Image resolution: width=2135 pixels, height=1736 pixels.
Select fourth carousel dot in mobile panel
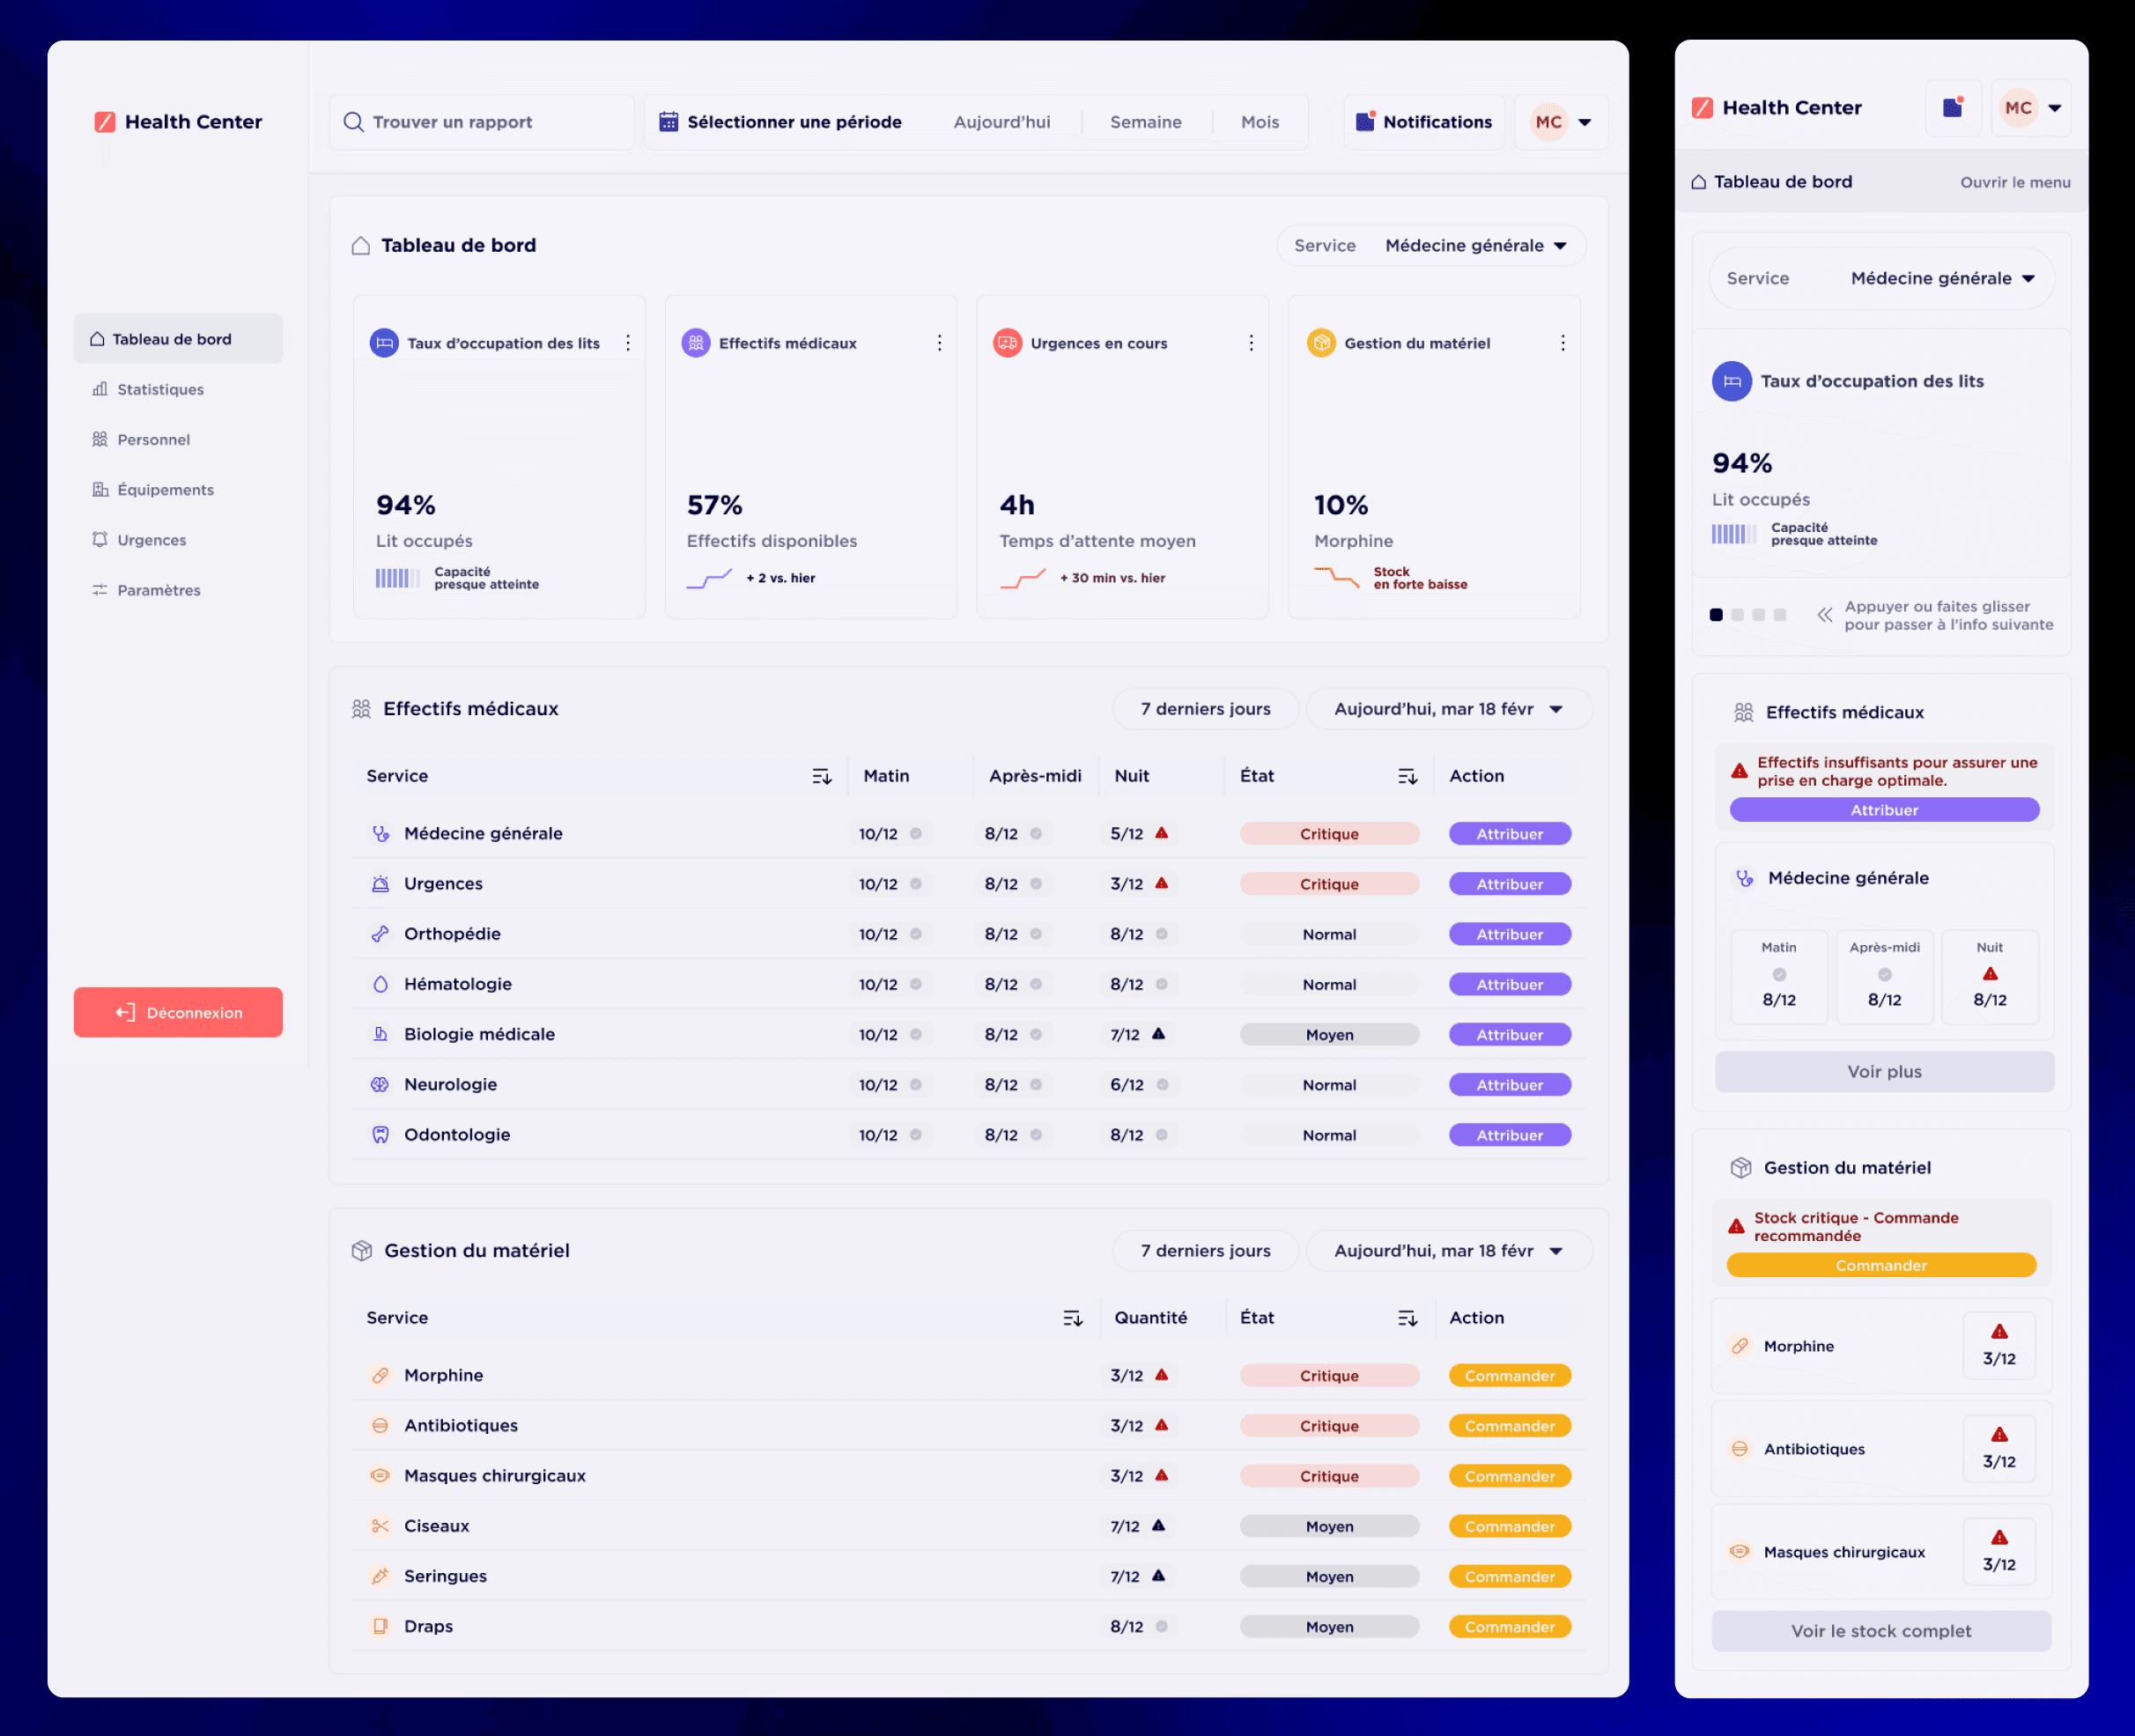pyautogui.click(x=1780, y=615)
